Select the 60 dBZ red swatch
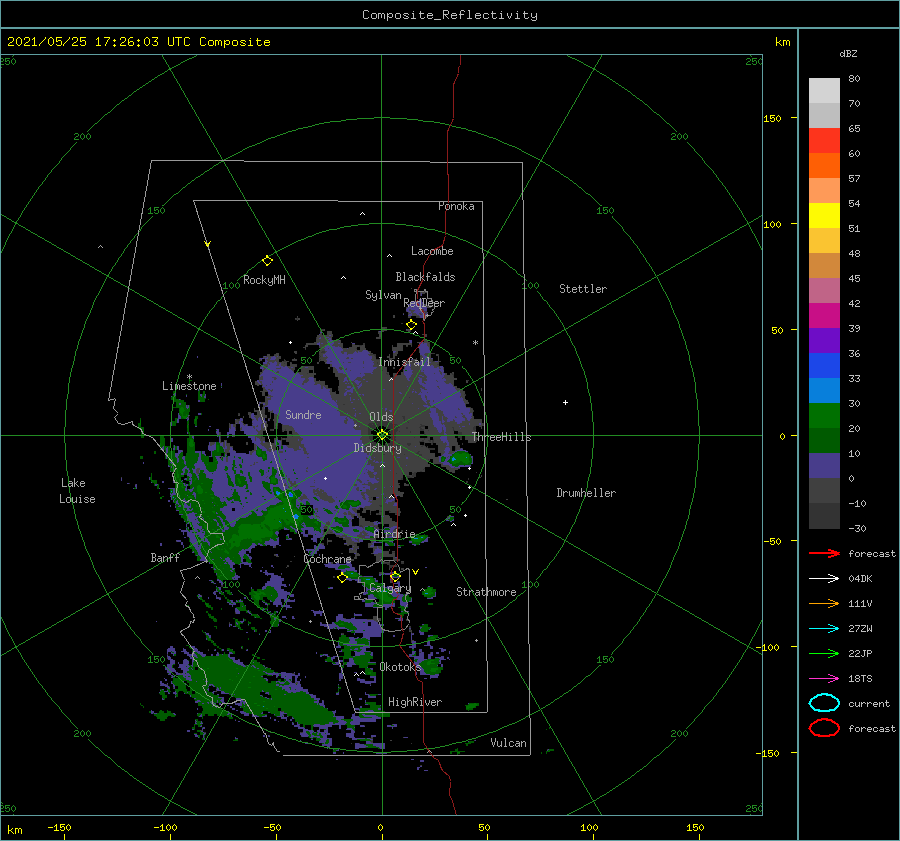The height and width of the screenshot is (841, 900). point(824,140)
